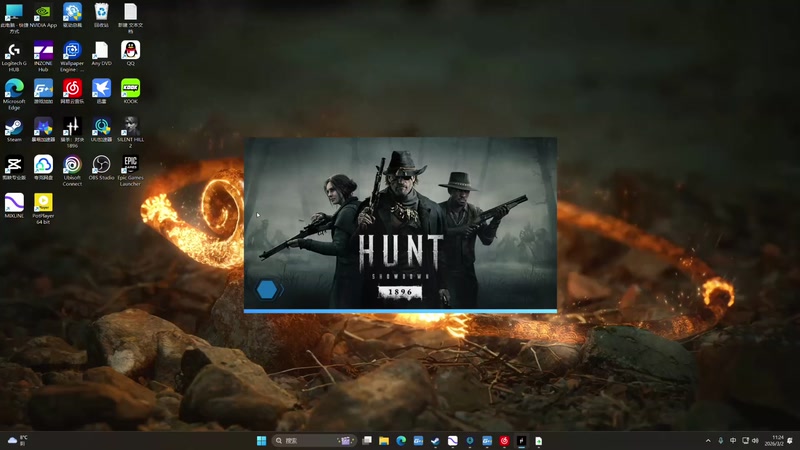
Task: Expand the hidden system tray icons
Action: point(708,441)
